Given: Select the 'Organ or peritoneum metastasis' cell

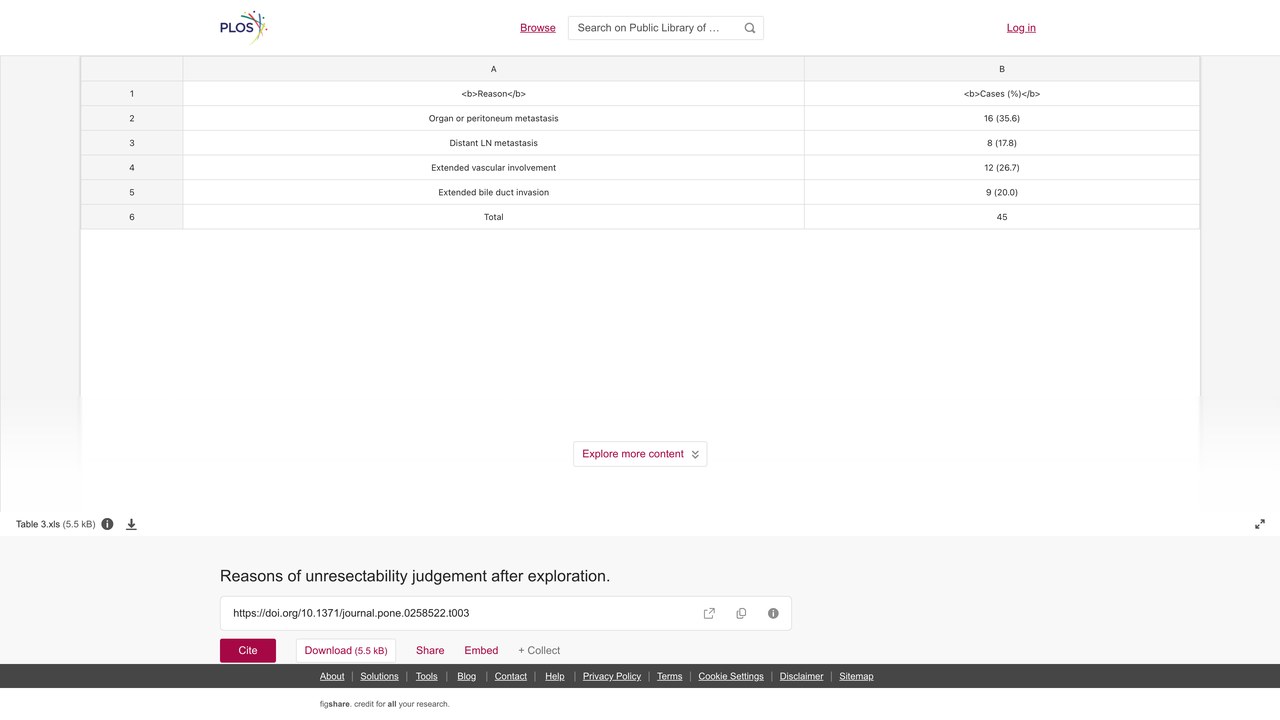Looking at the screenshot, I should click(494, 118).
